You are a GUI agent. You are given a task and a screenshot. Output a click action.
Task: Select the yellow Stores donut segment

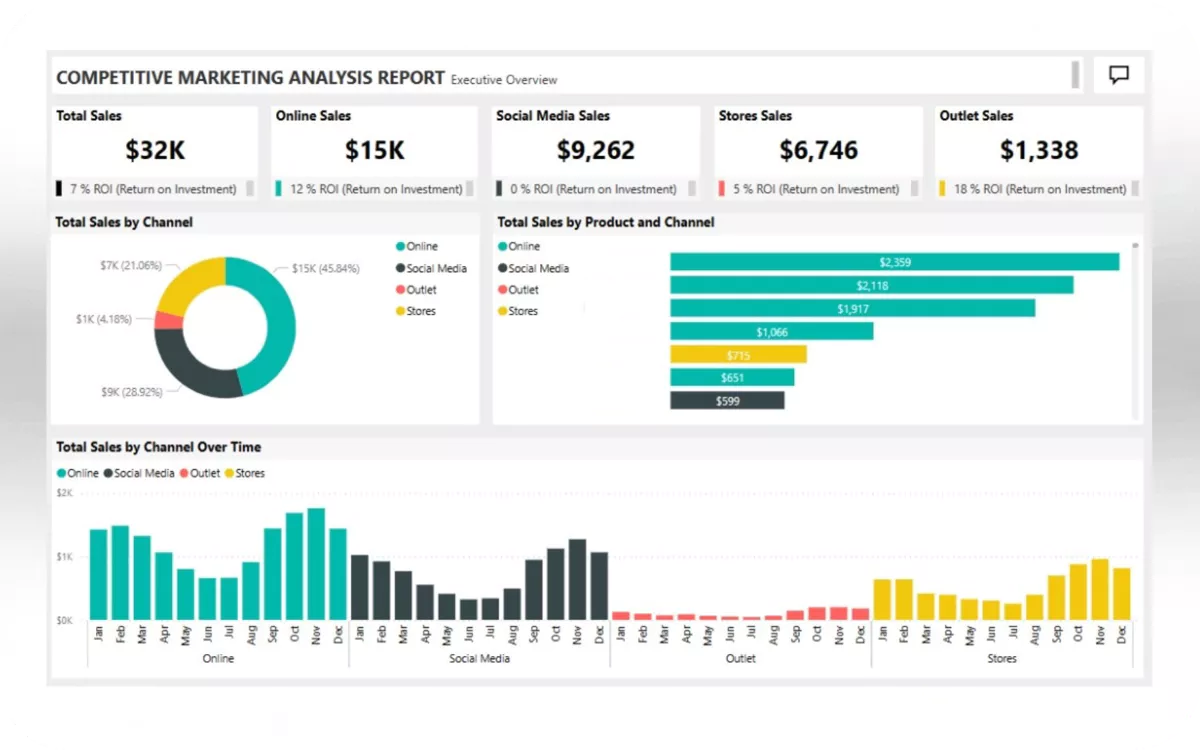pos(192,282)
